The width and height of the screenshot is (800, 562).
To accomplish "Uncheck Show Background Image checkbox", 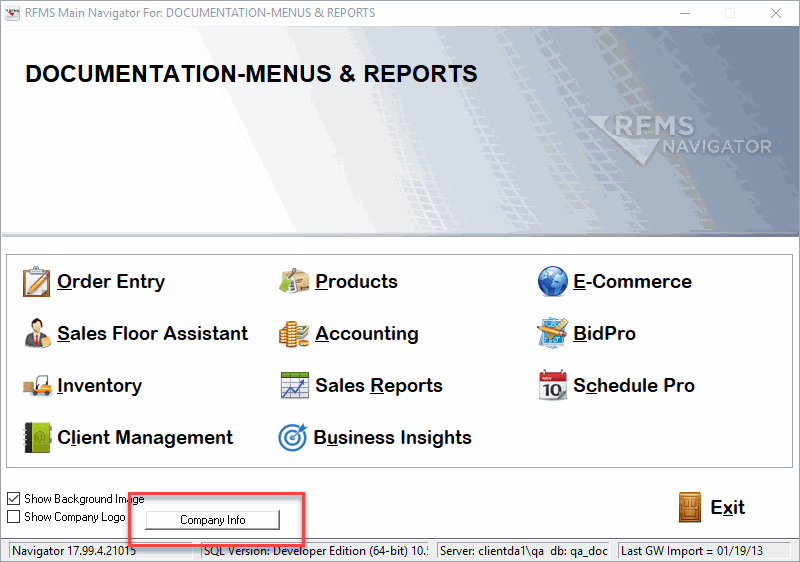I will click(14, 498).
